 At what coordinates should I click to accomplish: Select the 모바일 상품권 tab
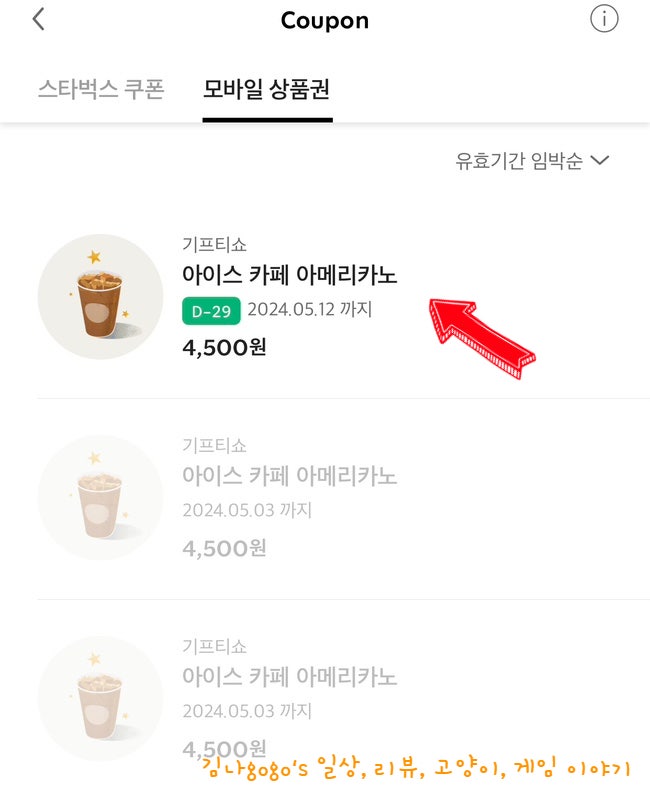point(266,89)
